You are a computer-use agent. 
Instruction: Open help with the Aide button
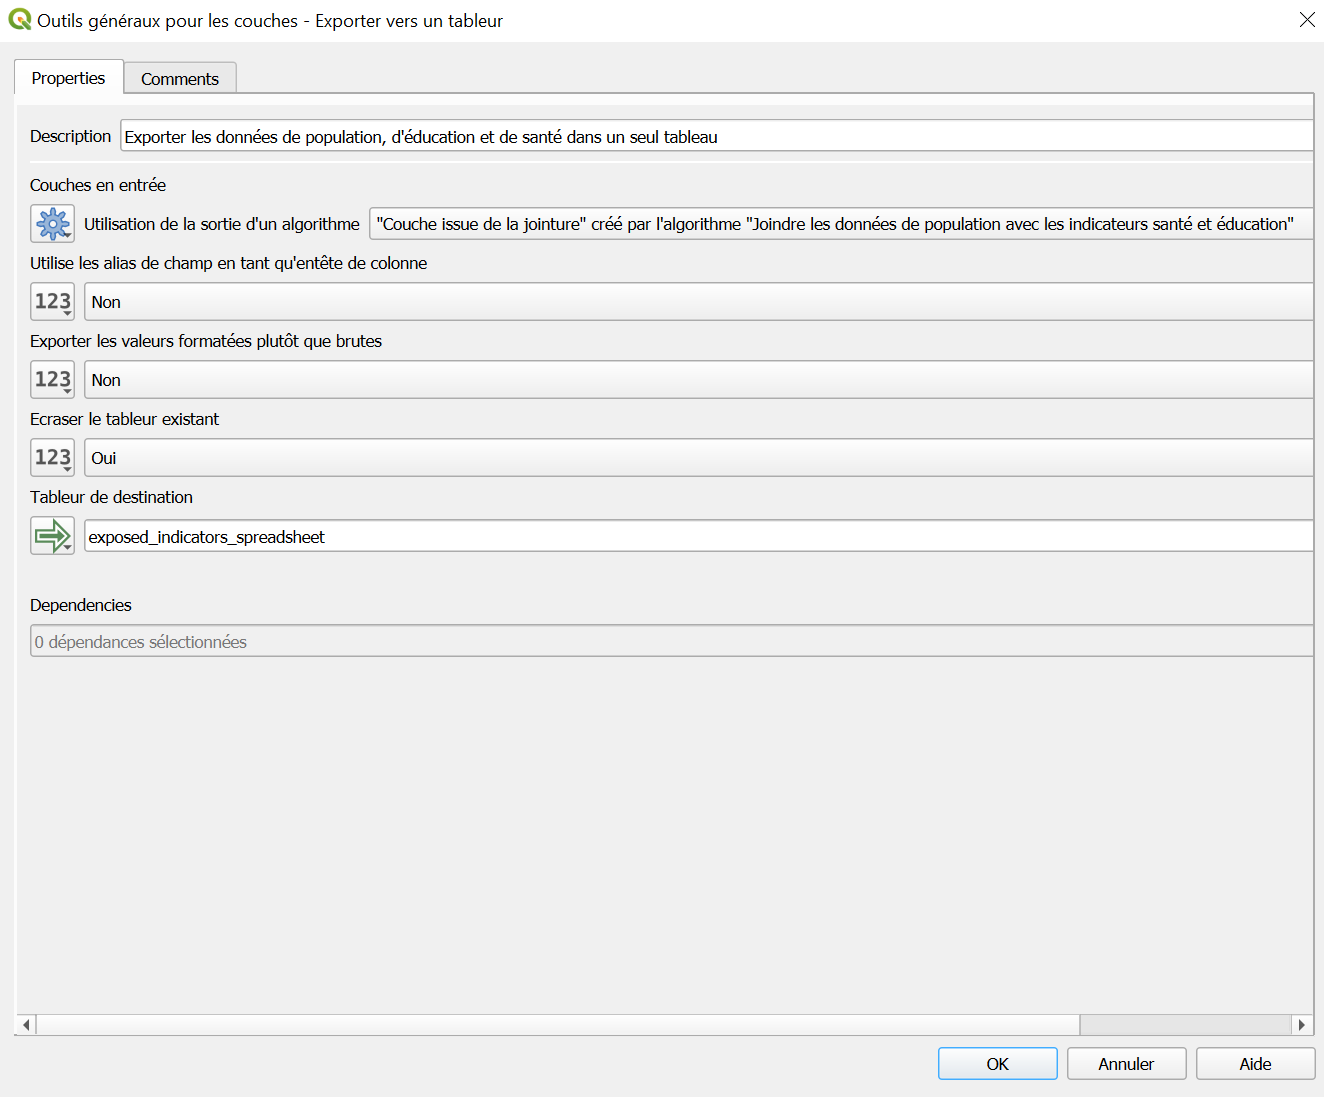click(x=1255, y=1064)
